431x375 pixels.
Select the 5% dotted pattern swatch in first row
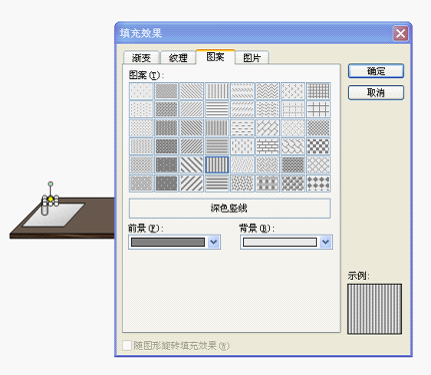point(141,91)
